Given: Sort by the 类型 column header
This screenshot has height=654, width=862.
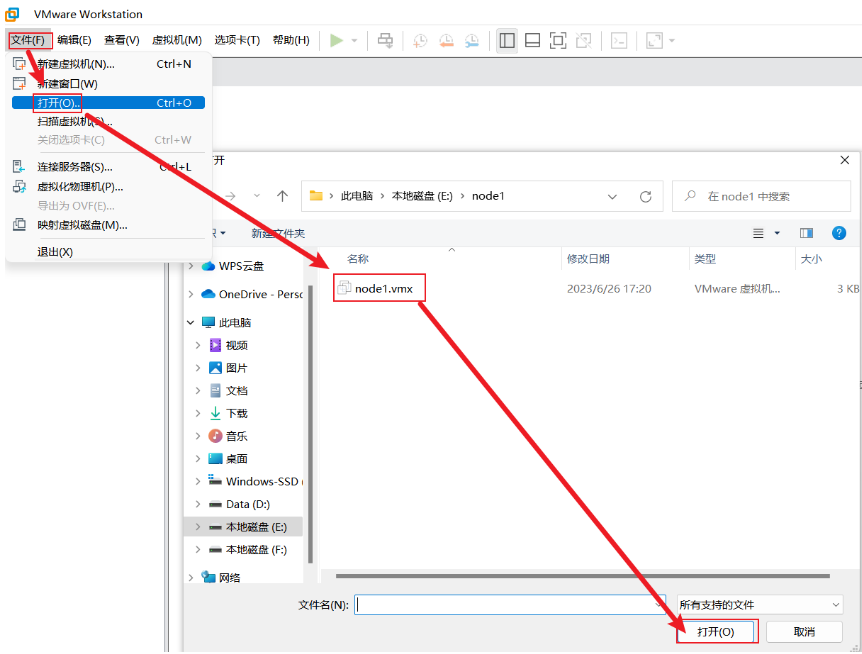Looking at the screenshot, I should point(705,259).
